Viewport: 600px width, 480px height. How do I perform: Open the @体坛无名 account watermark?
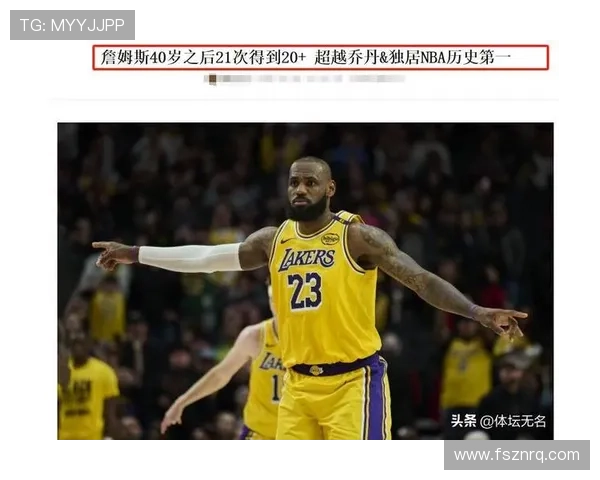[513, 421]
